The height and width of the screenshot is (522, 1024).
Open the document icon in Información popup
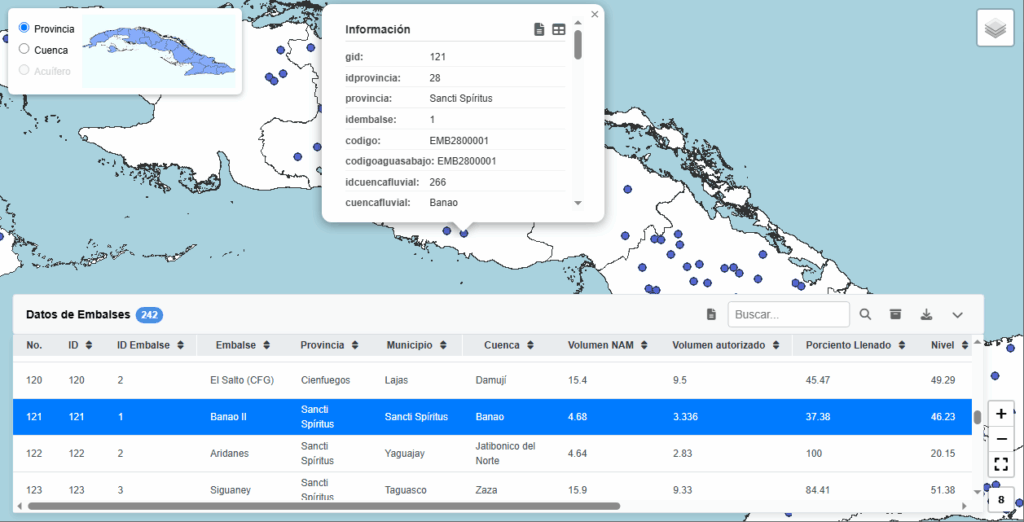540,30
